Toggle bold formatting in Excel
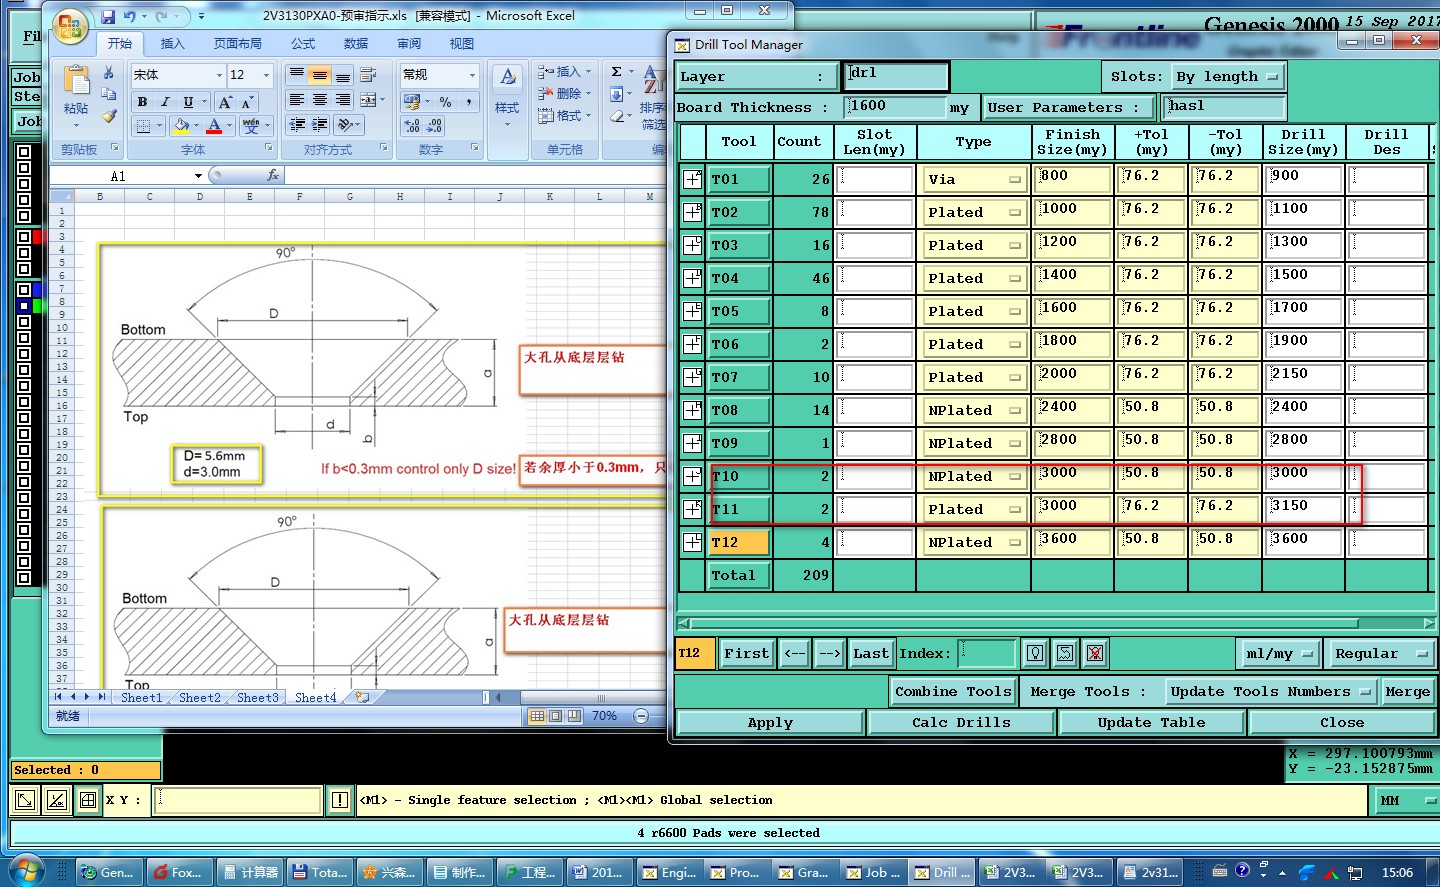The image size is (1440, 887). pyautogui.click(x=142, y=102)
